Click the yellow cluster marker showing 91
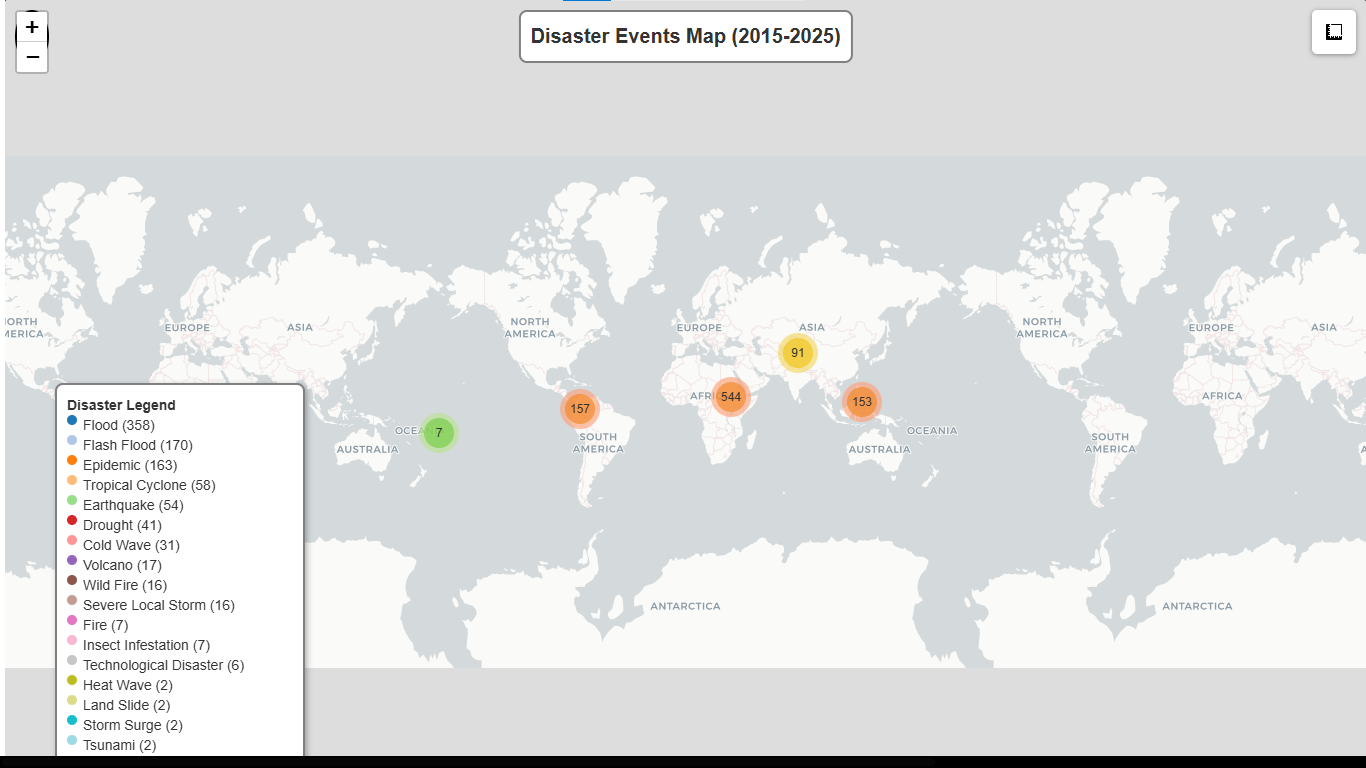The height and width of the screenshot is (768, 1366). coord(798,353)
